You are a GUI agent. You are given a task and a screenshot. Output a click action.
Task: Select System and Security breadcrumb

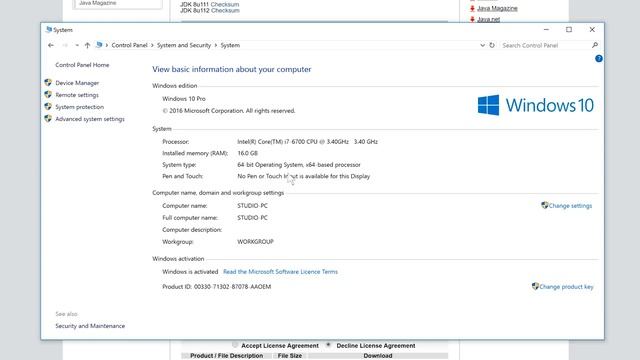(x=184, y=45)
